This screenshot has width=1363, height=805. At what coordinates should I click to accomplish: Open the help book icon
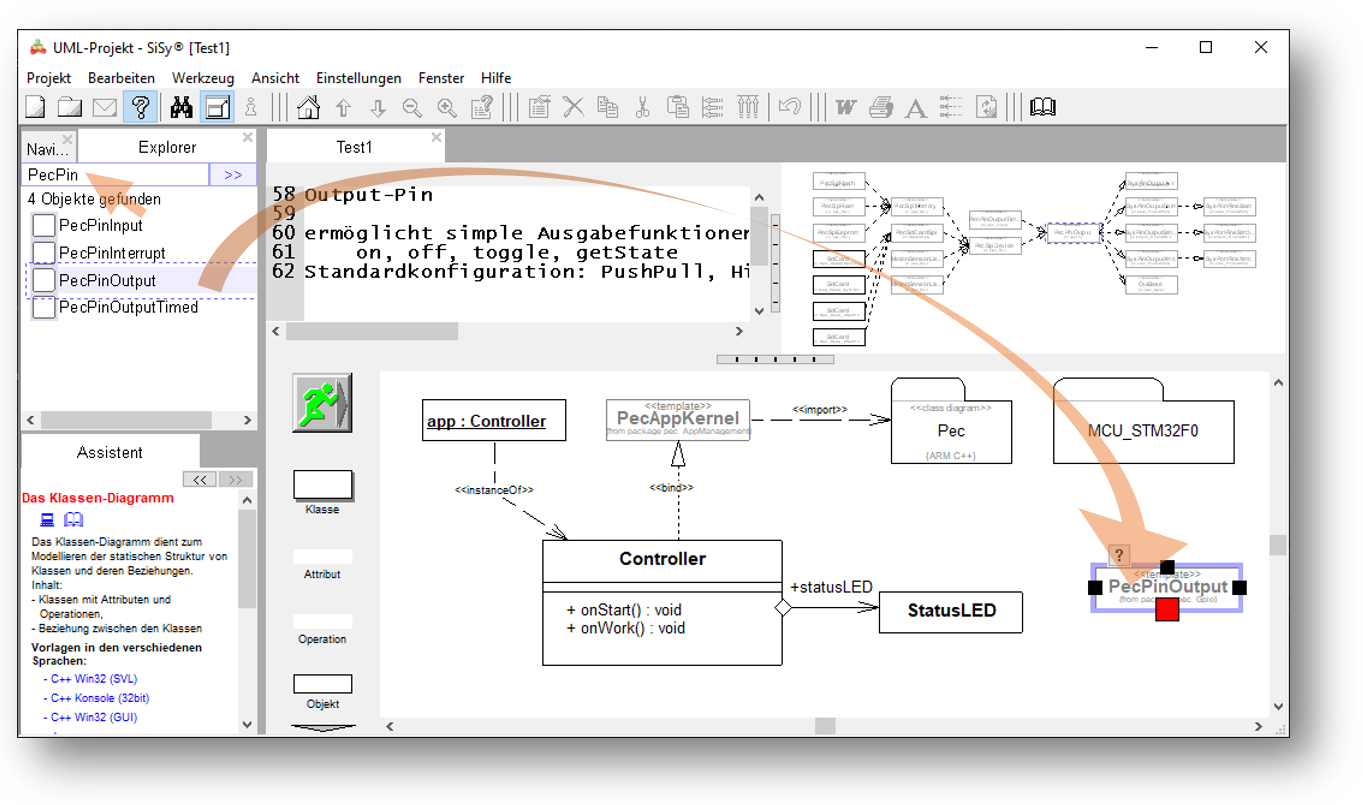(1043, 107)
